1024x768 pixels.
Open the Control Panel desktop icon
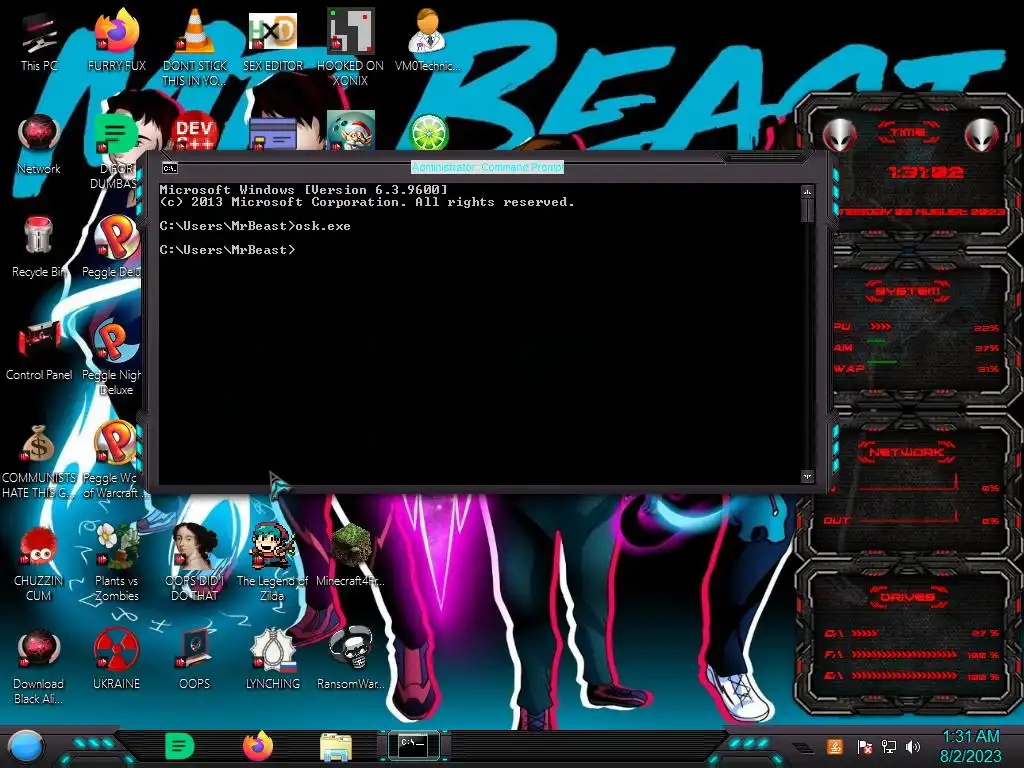coord(39,350)
